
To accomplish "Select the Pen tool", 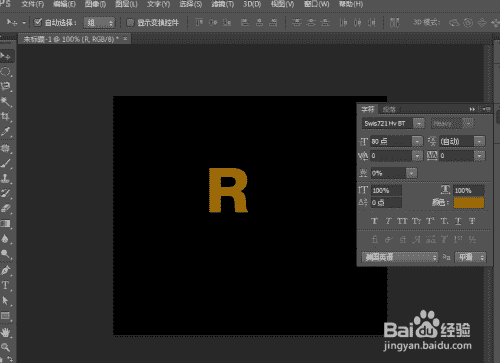I will 6,270.
